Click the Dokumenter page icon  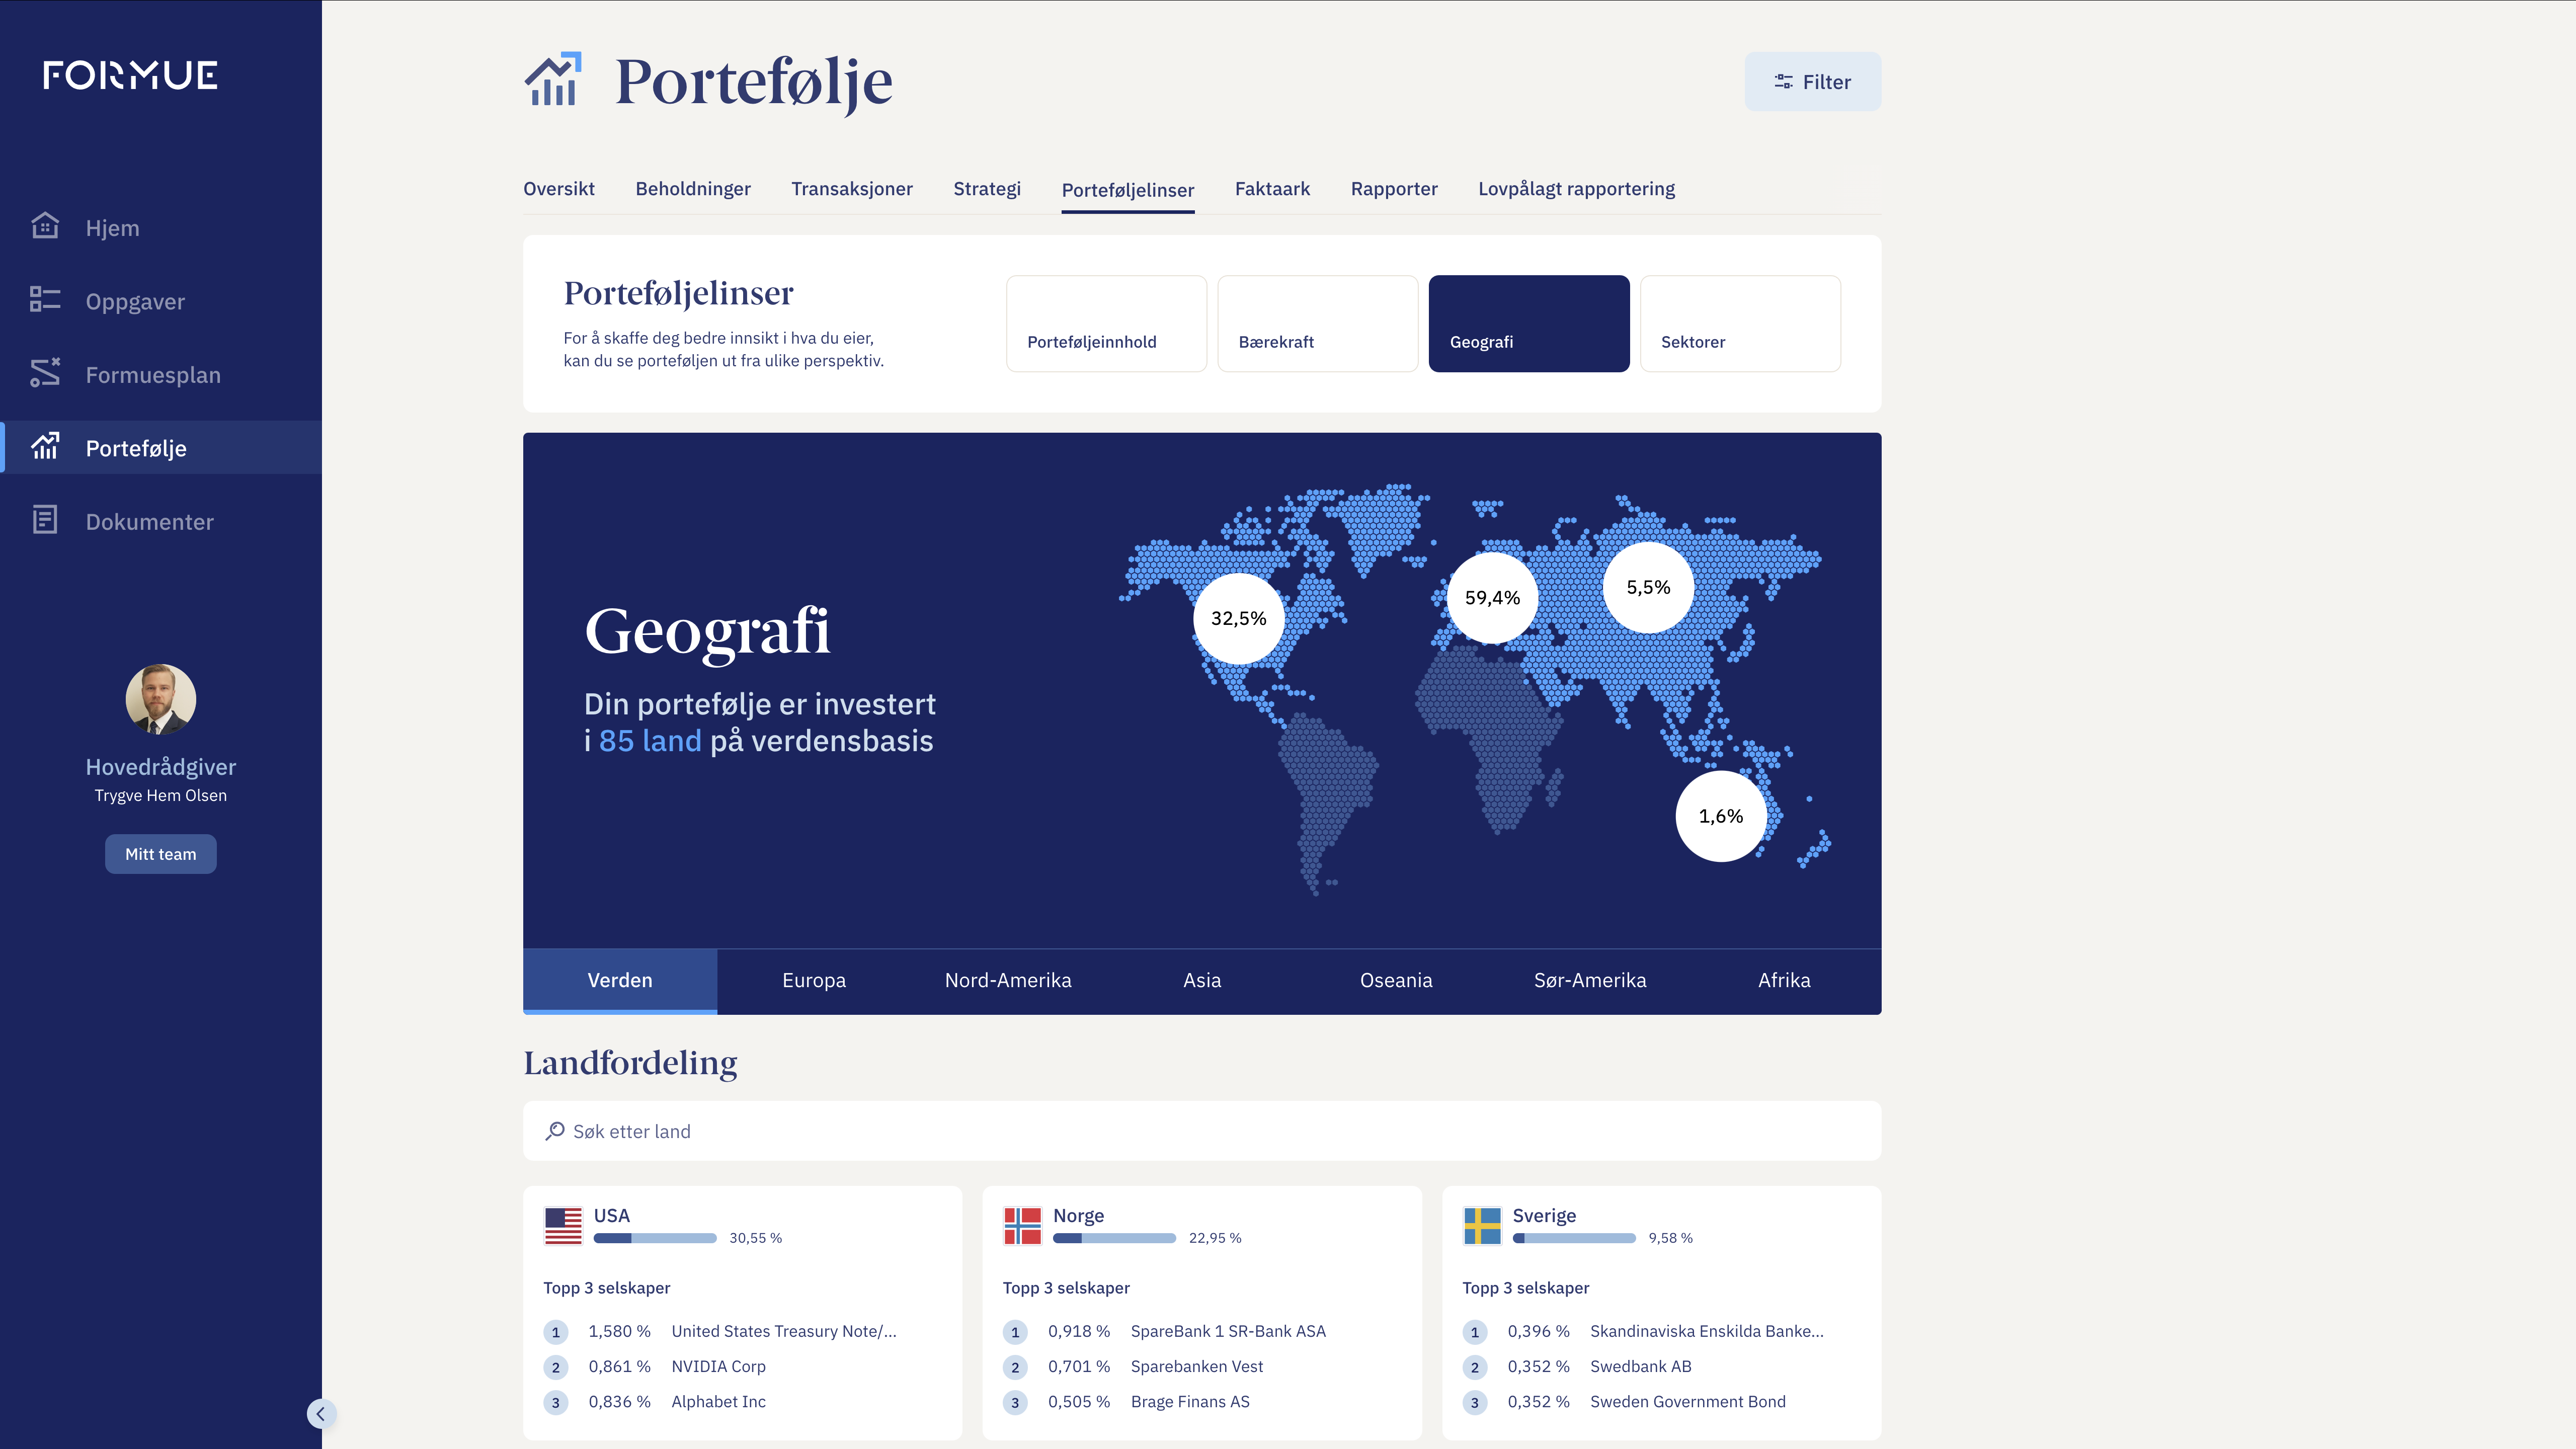point(45,520)
